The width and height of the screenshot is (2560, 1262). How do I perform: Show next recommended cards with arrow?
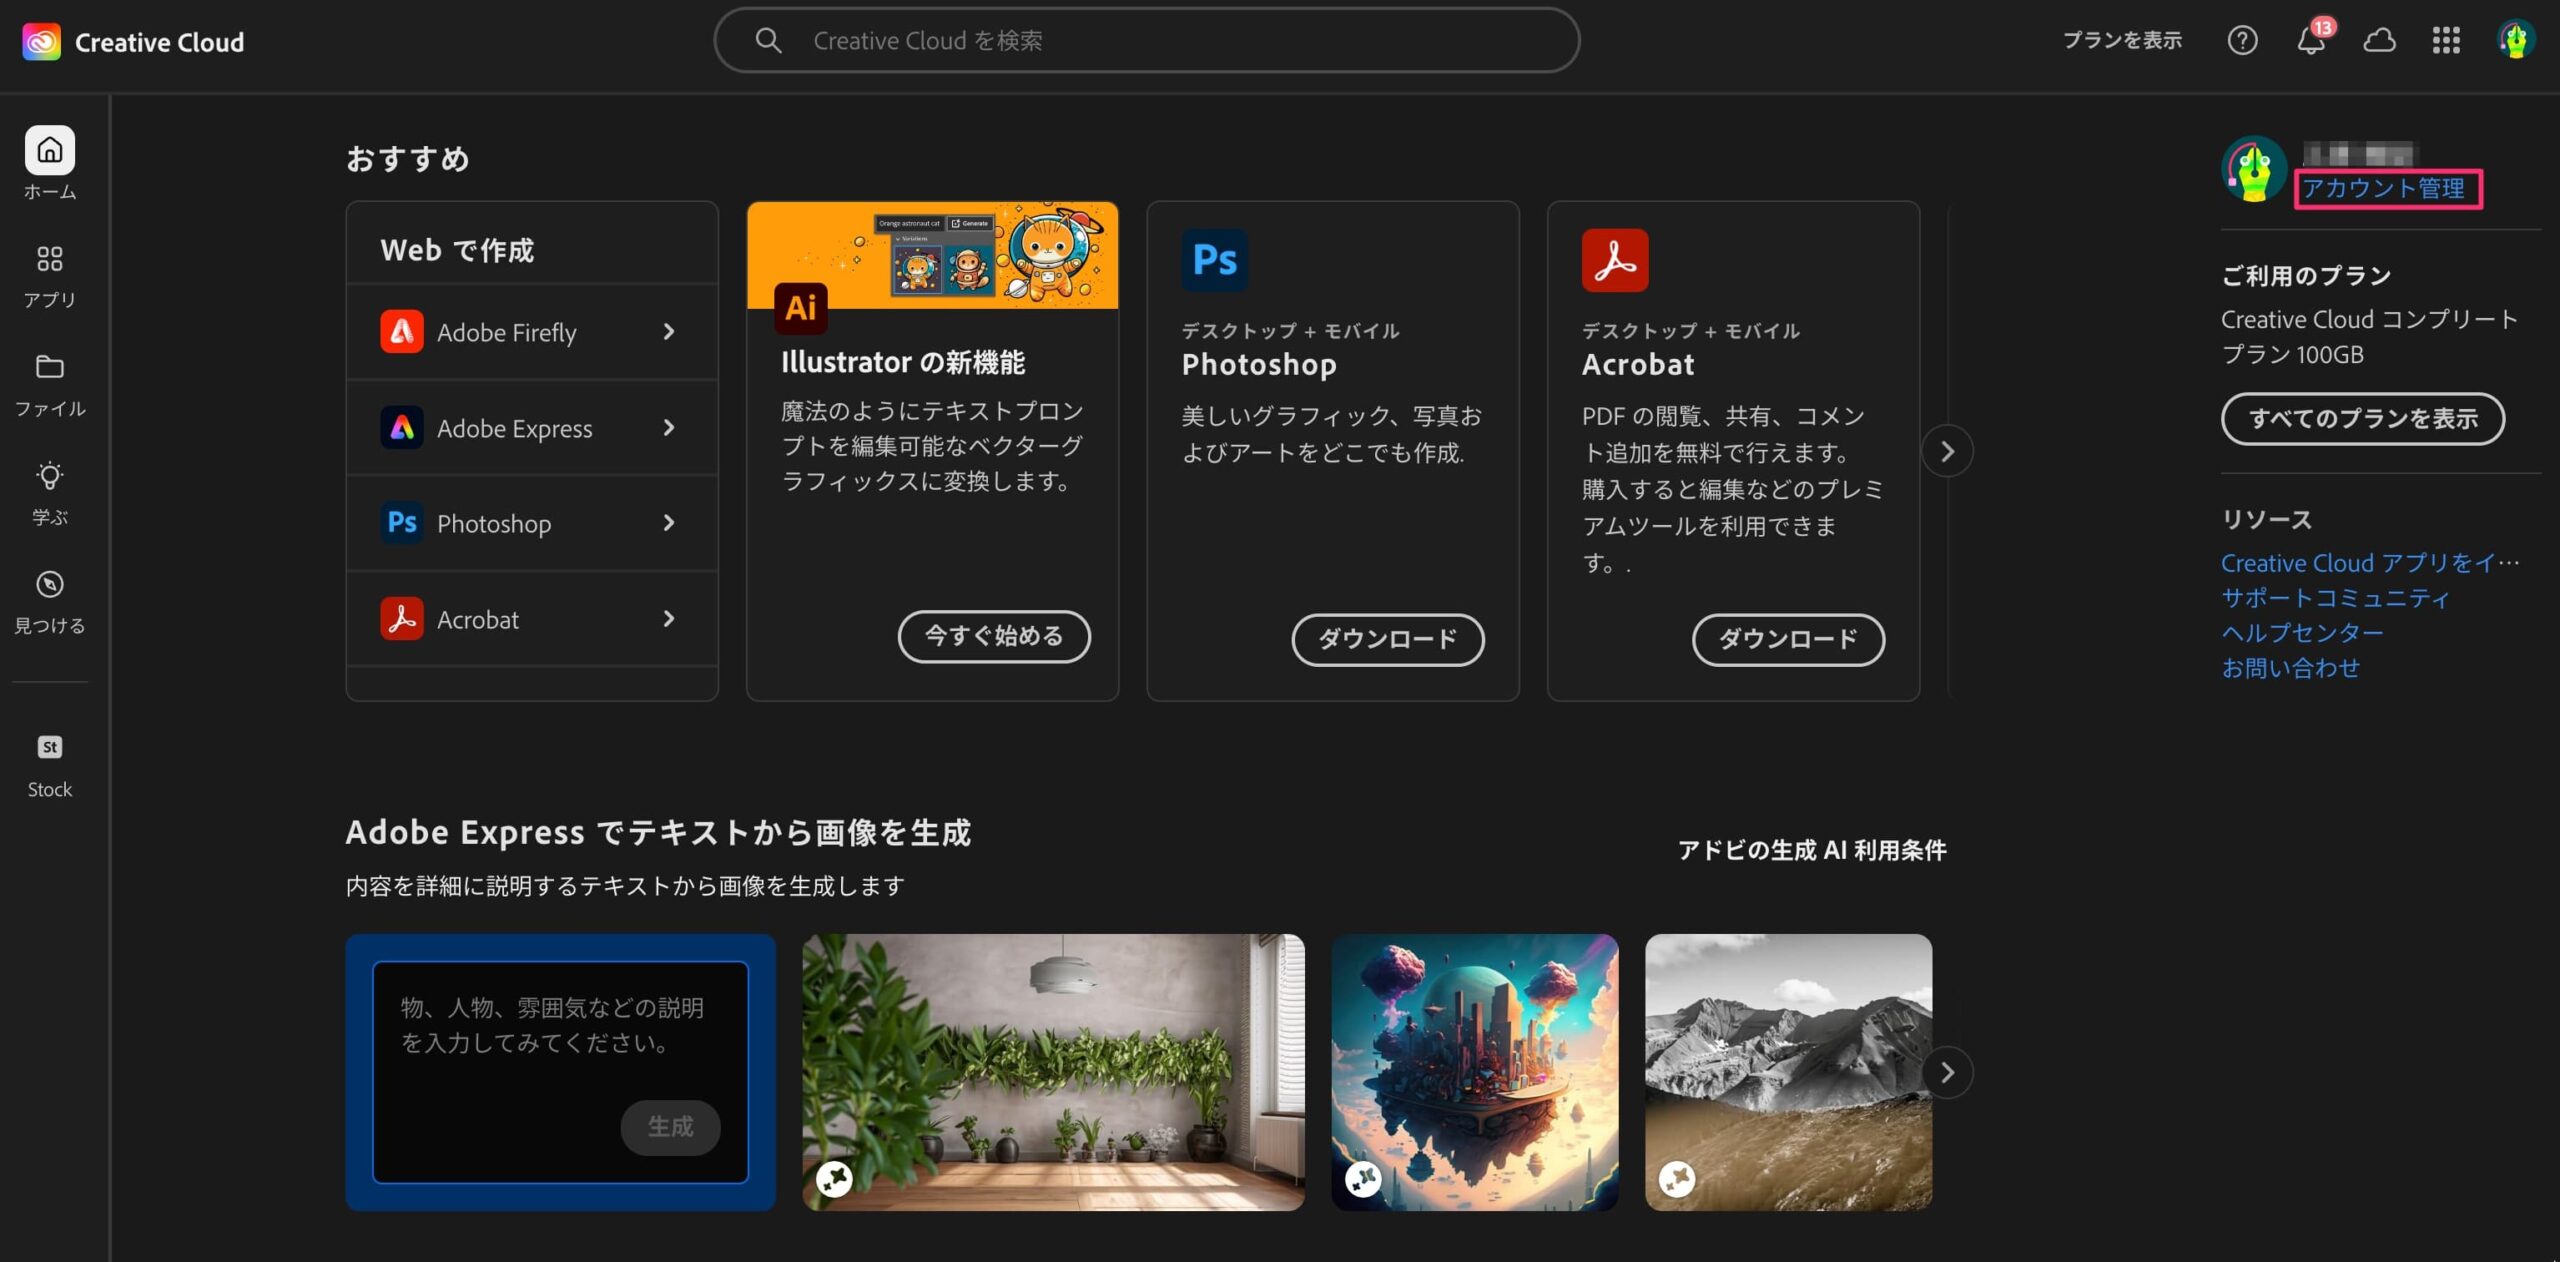(x=1947, y=452)
